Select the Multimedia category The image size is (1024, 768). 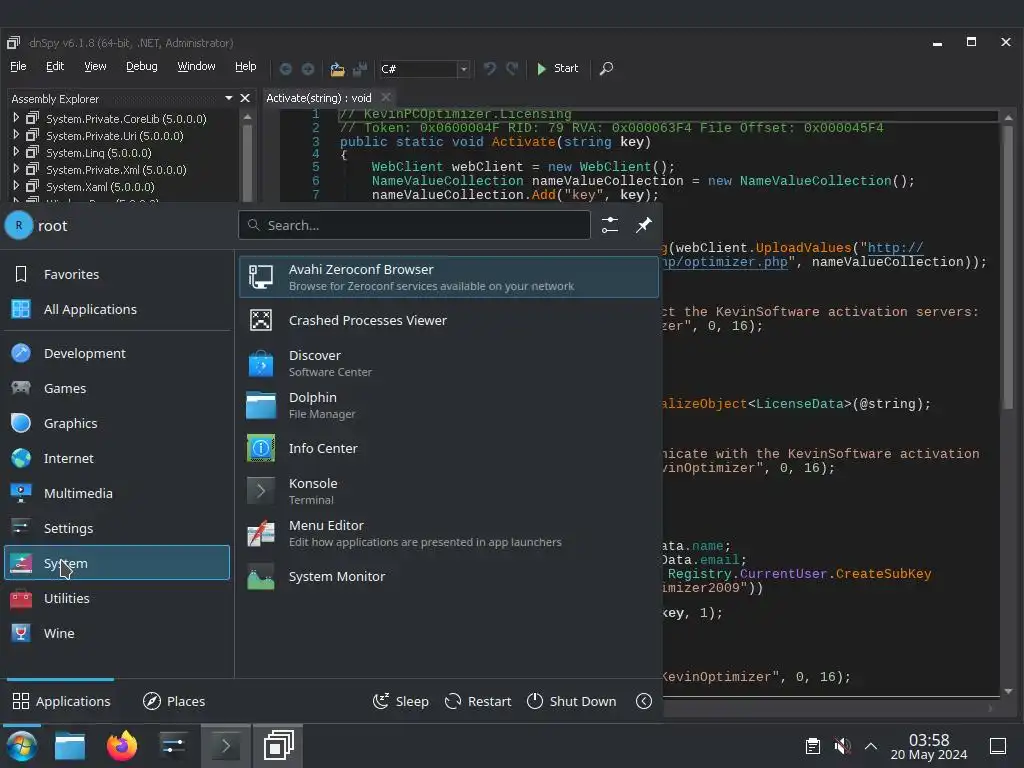(x=117, y=494)
